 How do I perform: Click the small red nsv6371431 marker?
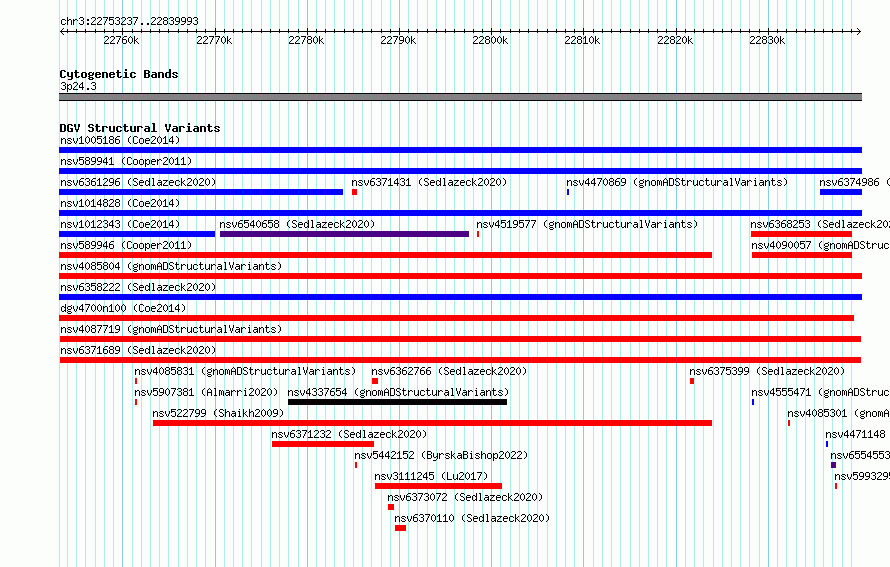[354, 192]
